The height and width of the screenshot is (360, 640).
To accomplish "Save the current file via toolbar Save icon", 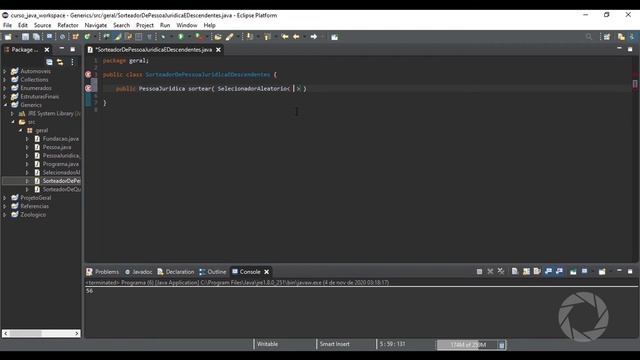I will 25,37.
